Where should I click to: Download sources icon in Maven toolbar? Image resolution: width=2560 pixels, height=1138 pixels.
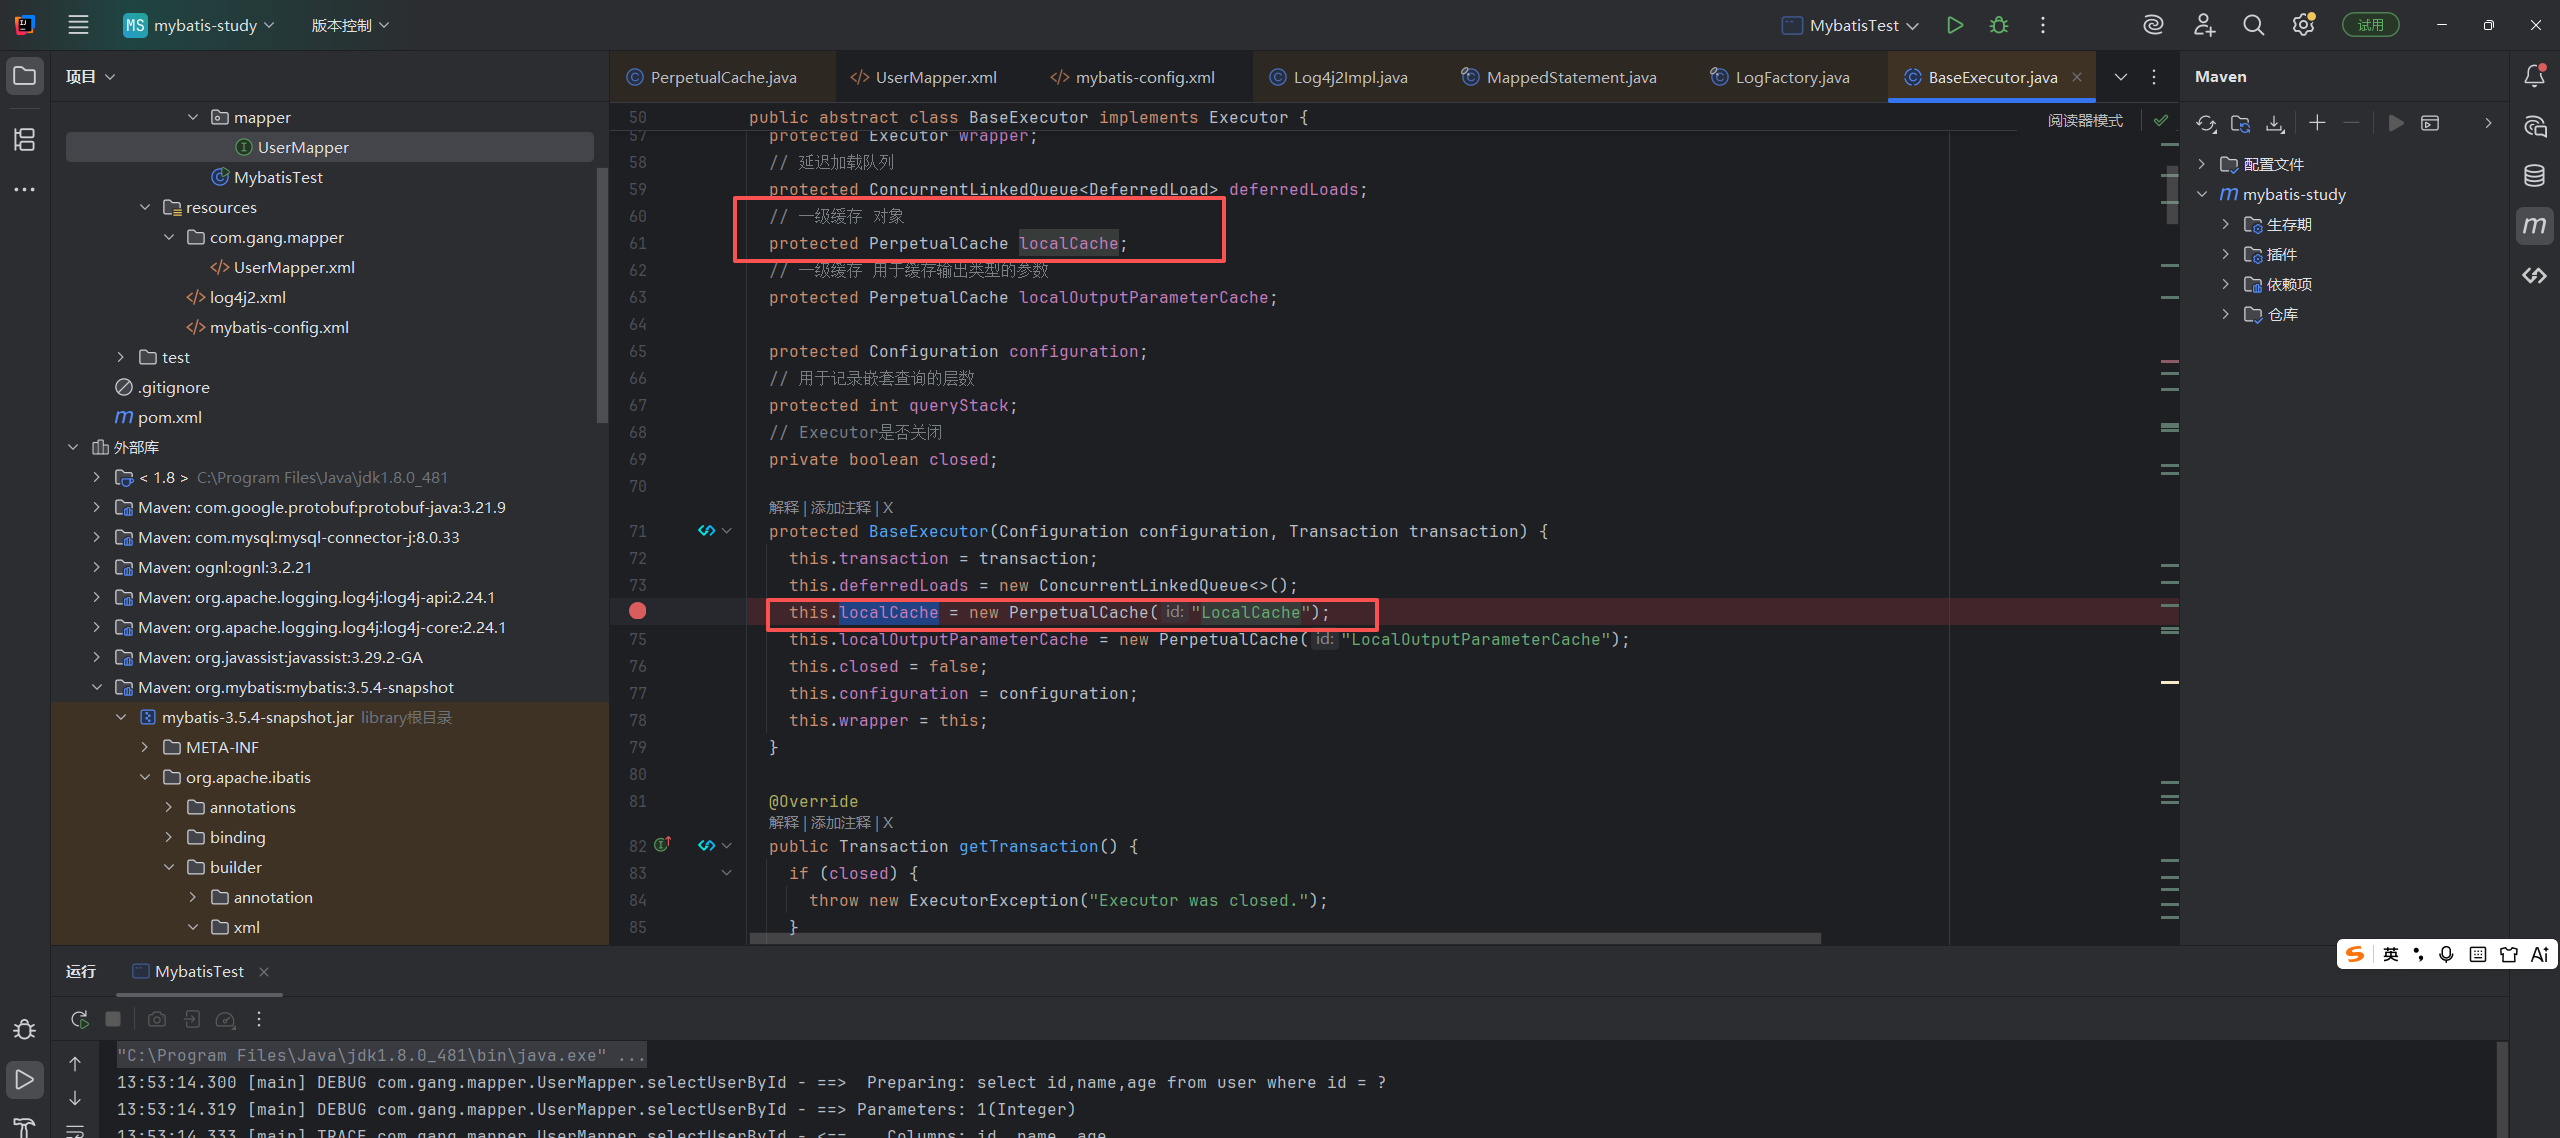[2275, 123]
